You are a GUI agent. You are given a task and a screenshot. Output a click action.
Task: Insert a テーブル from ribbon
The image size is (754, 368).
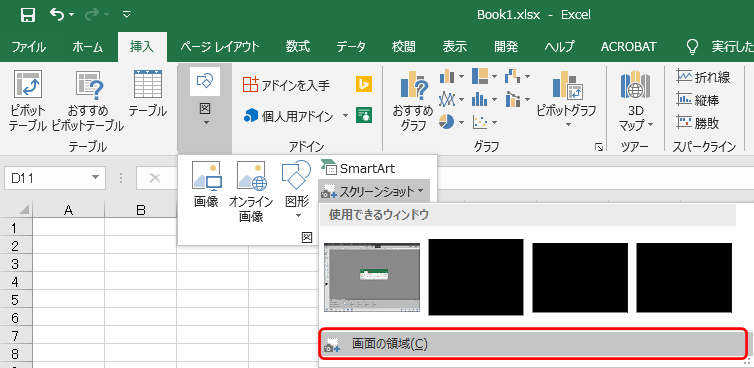148,94
